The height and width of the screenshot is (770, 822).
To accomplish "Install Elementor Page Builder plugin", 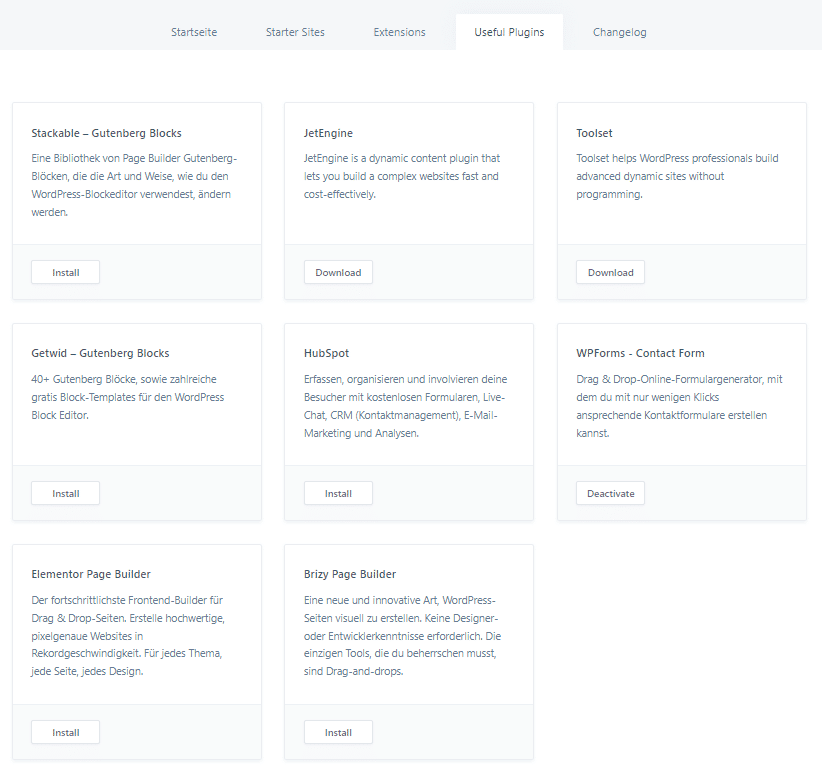I will point(66,732).
